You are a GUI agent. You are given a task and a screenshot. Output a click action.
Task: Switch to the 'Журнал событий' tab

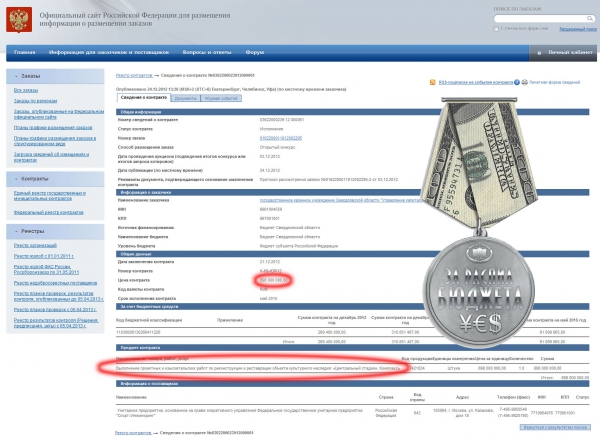pyautogui.click(x=221, y=98)
